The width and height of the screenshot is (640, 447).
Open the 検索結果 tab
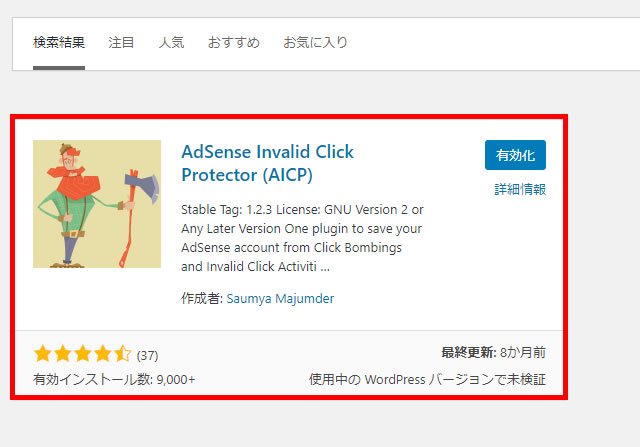(x=59, y=42)
